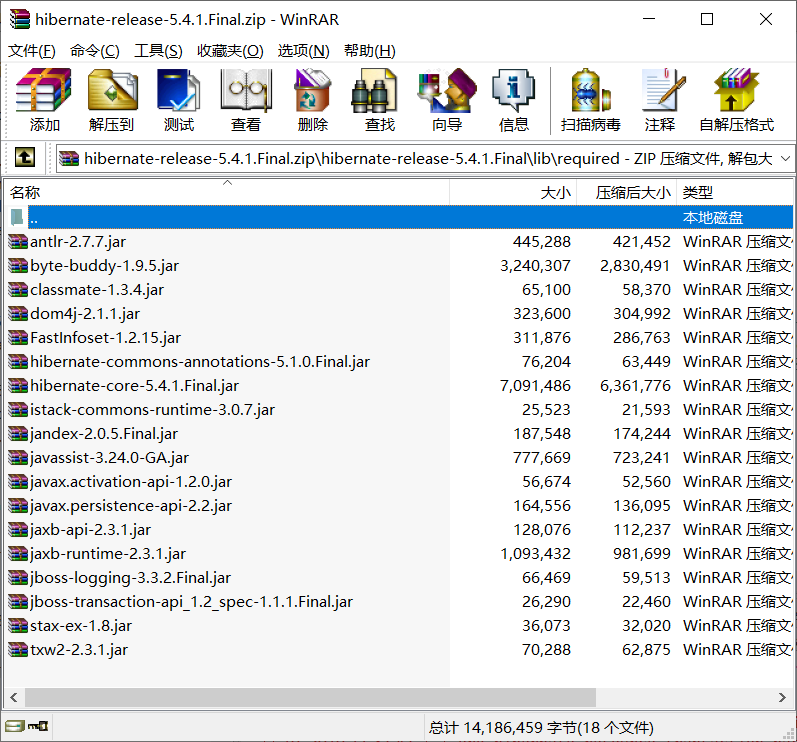The width and height of the screenshot is (797, 742).
Task: Open the 命令(C) menu
Action: [x=95, y=51]
